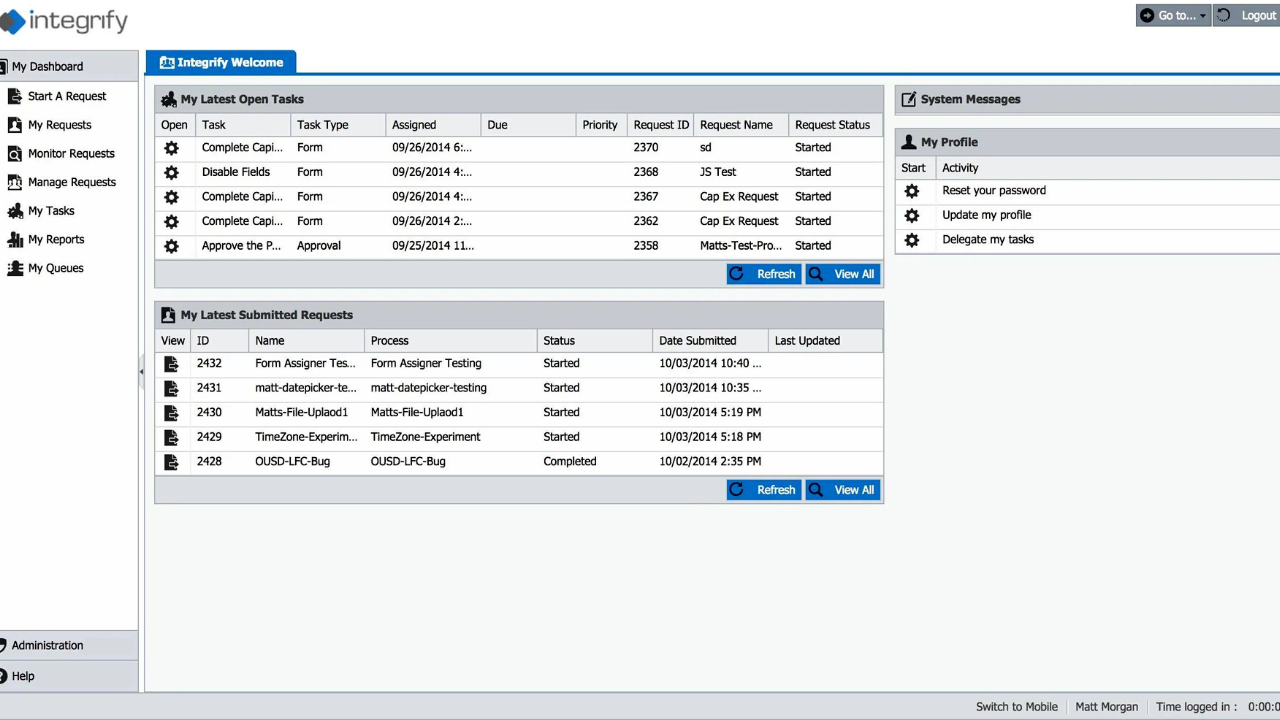Refresh My Latest Submitted Requests
This screenshot has height=720, width=1280.
click(764, 490)
